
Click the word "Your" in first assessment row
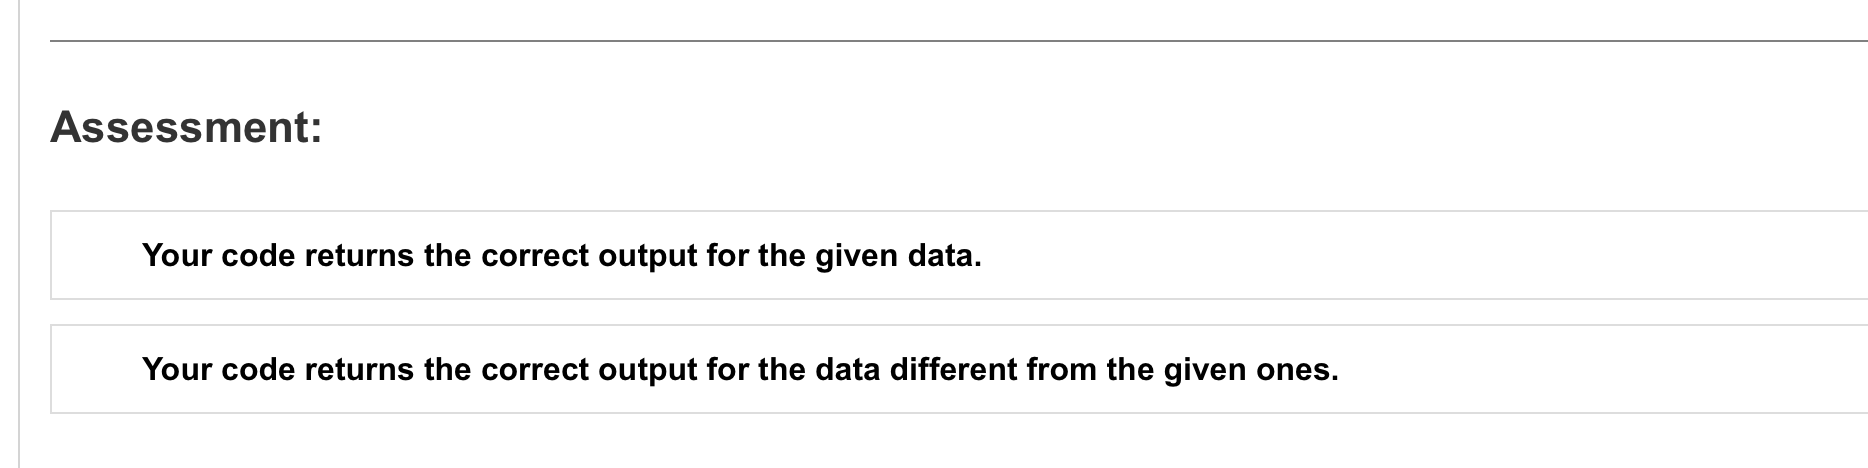177,256
